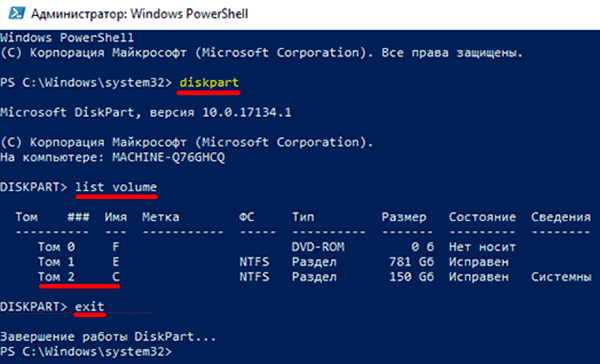Click drive letter 'C' in the table
This screenshot has height=364, width=600.
click(x=116, y=277)
